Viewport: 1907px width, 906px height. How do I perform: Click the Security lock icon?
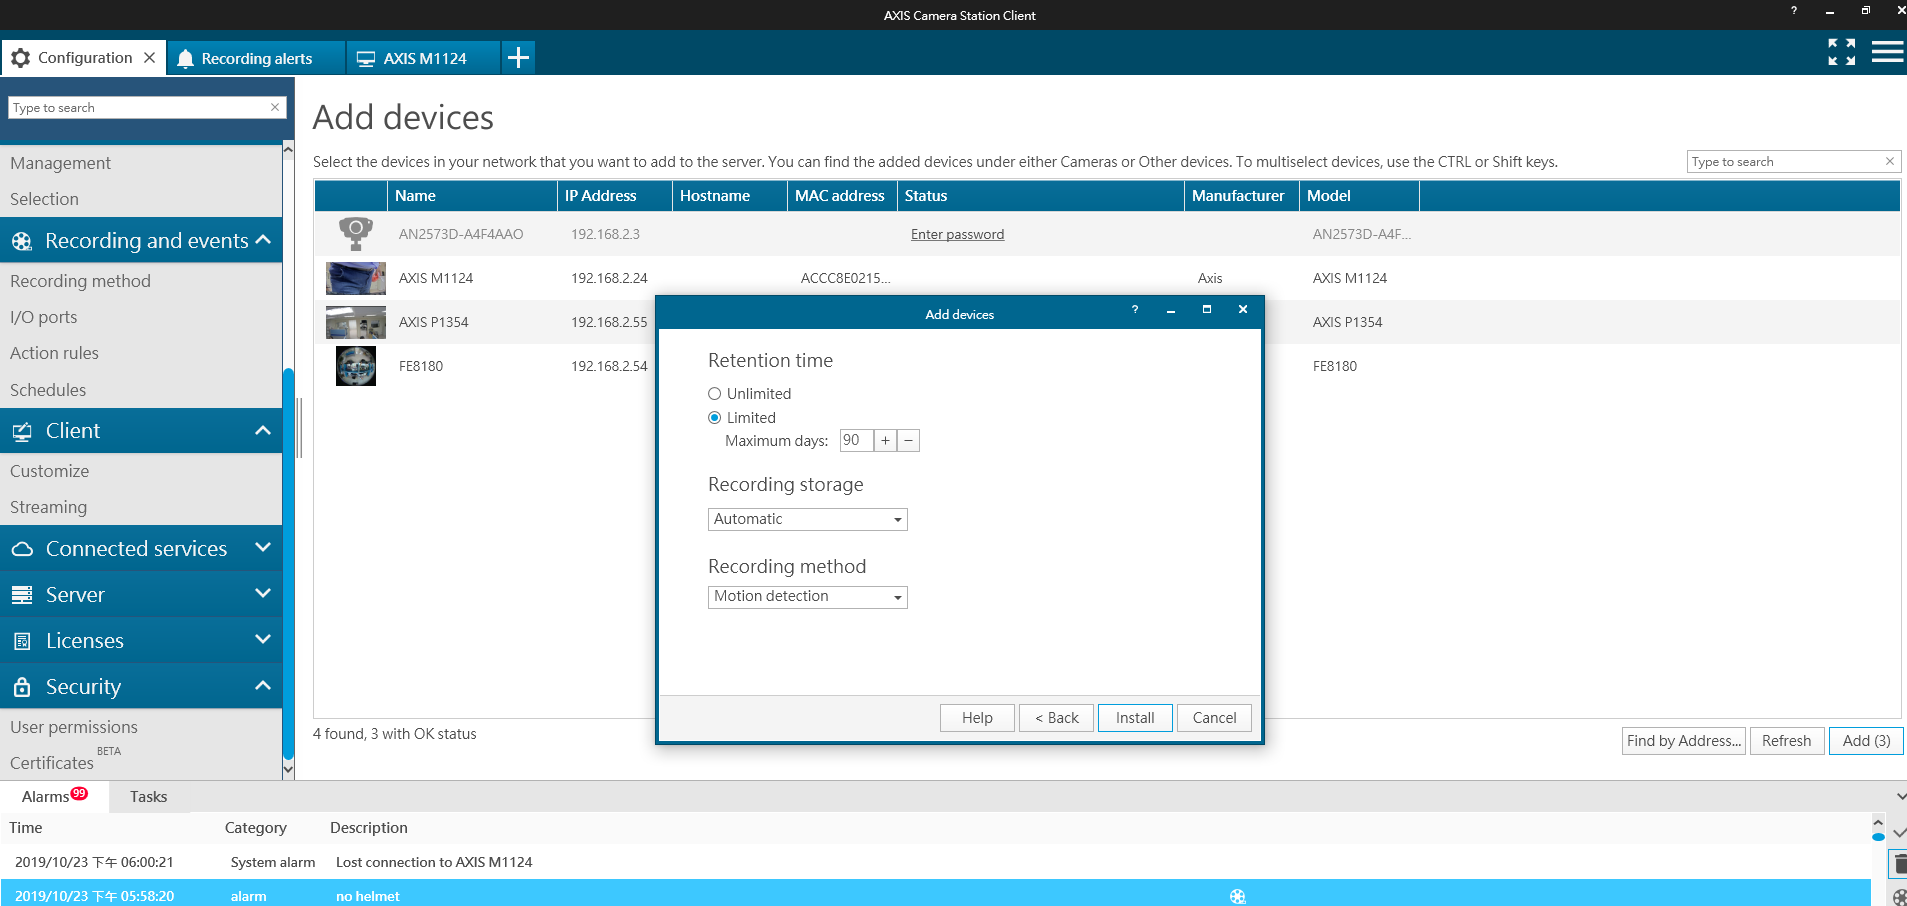(x=22, y=687)
